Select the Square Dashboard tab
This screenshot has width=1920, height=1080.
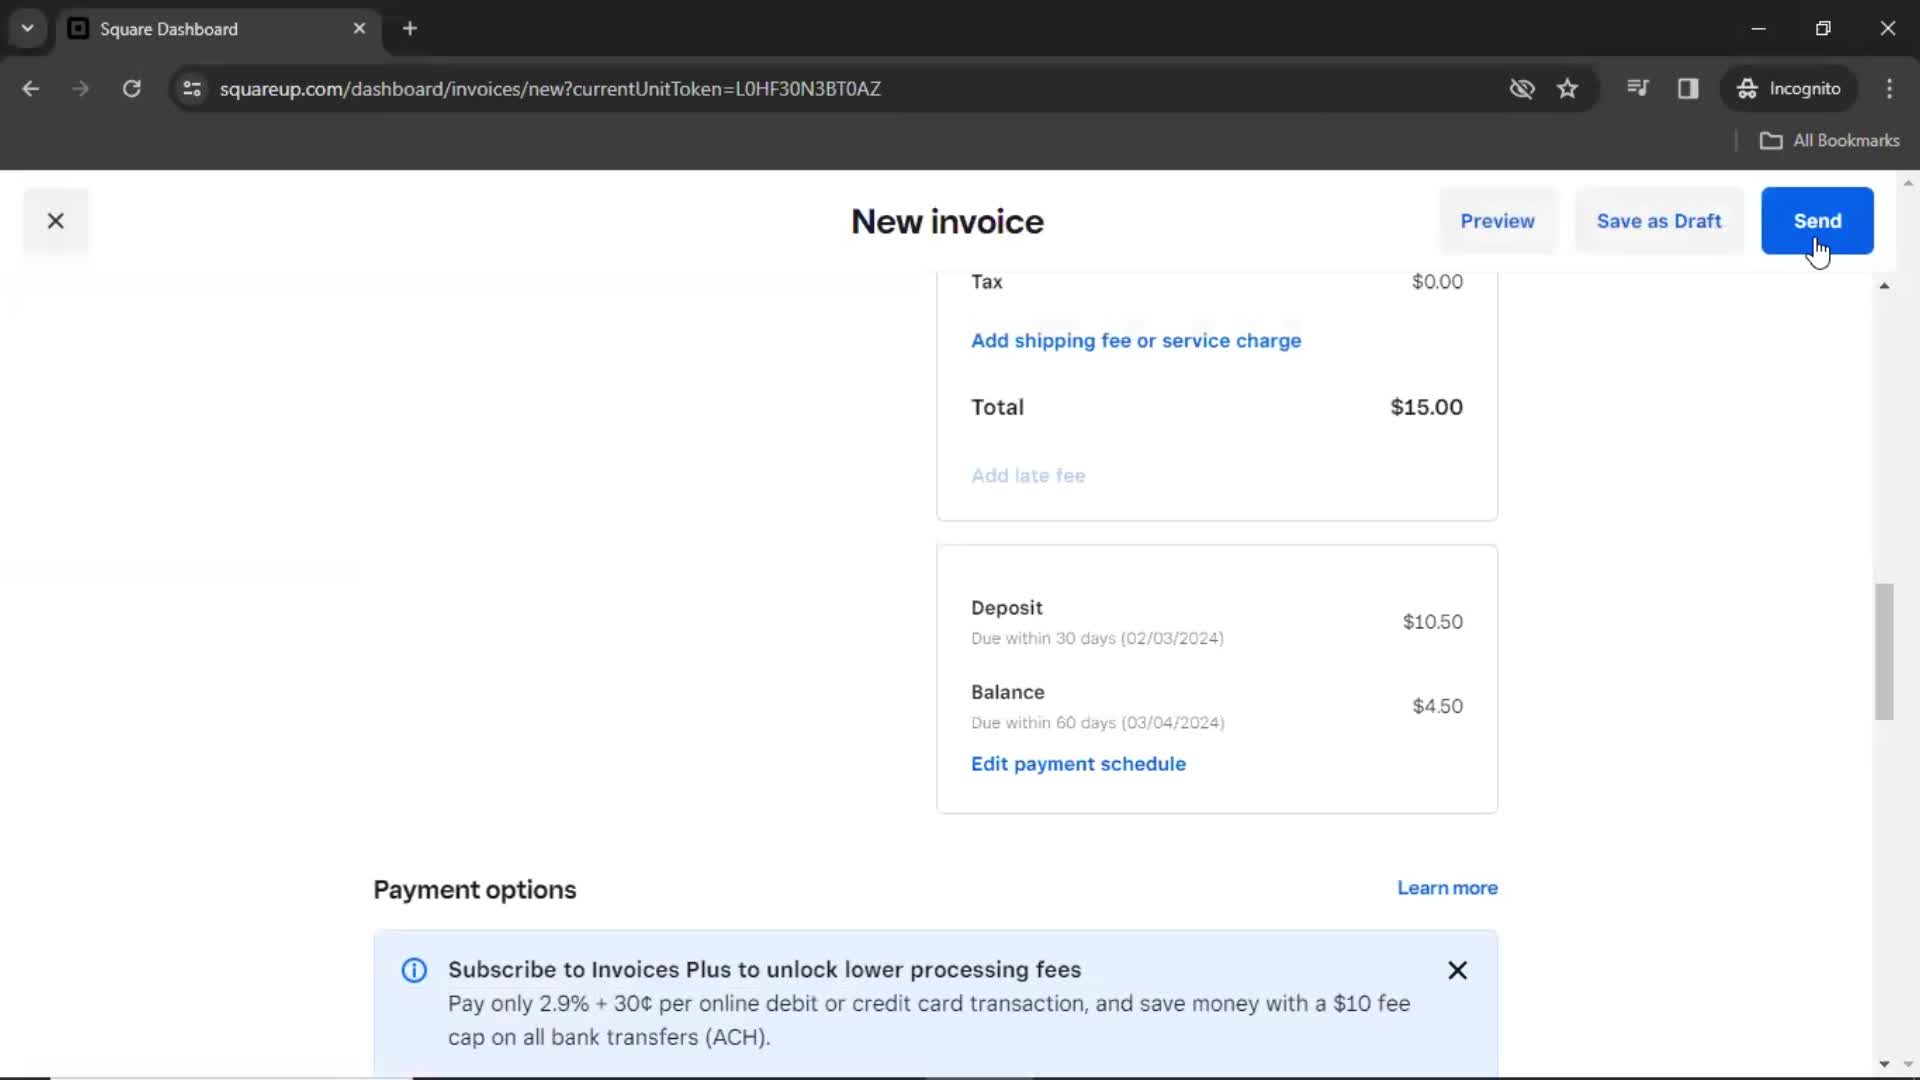pyautogui.click(x=218, y=29)
